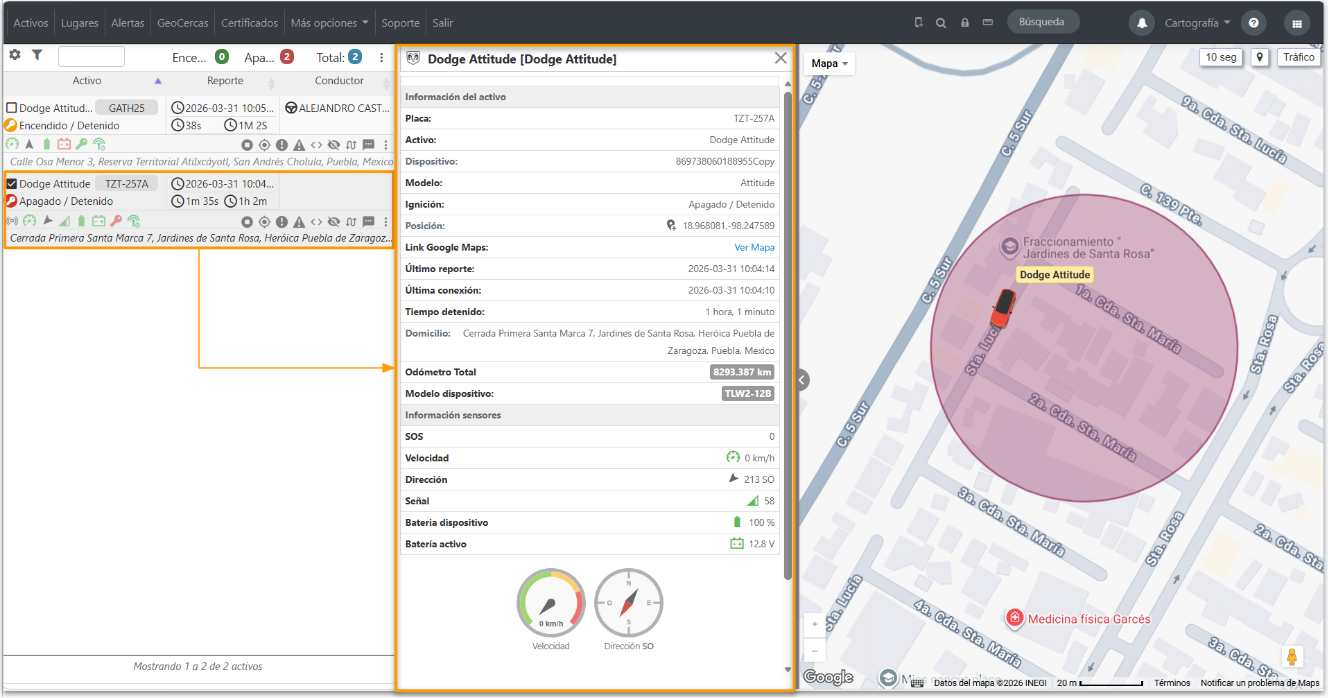Click the locate target icon in GATH25 row
The image size is (1328, 698).
pyautogui.click(x=264, y=145)
